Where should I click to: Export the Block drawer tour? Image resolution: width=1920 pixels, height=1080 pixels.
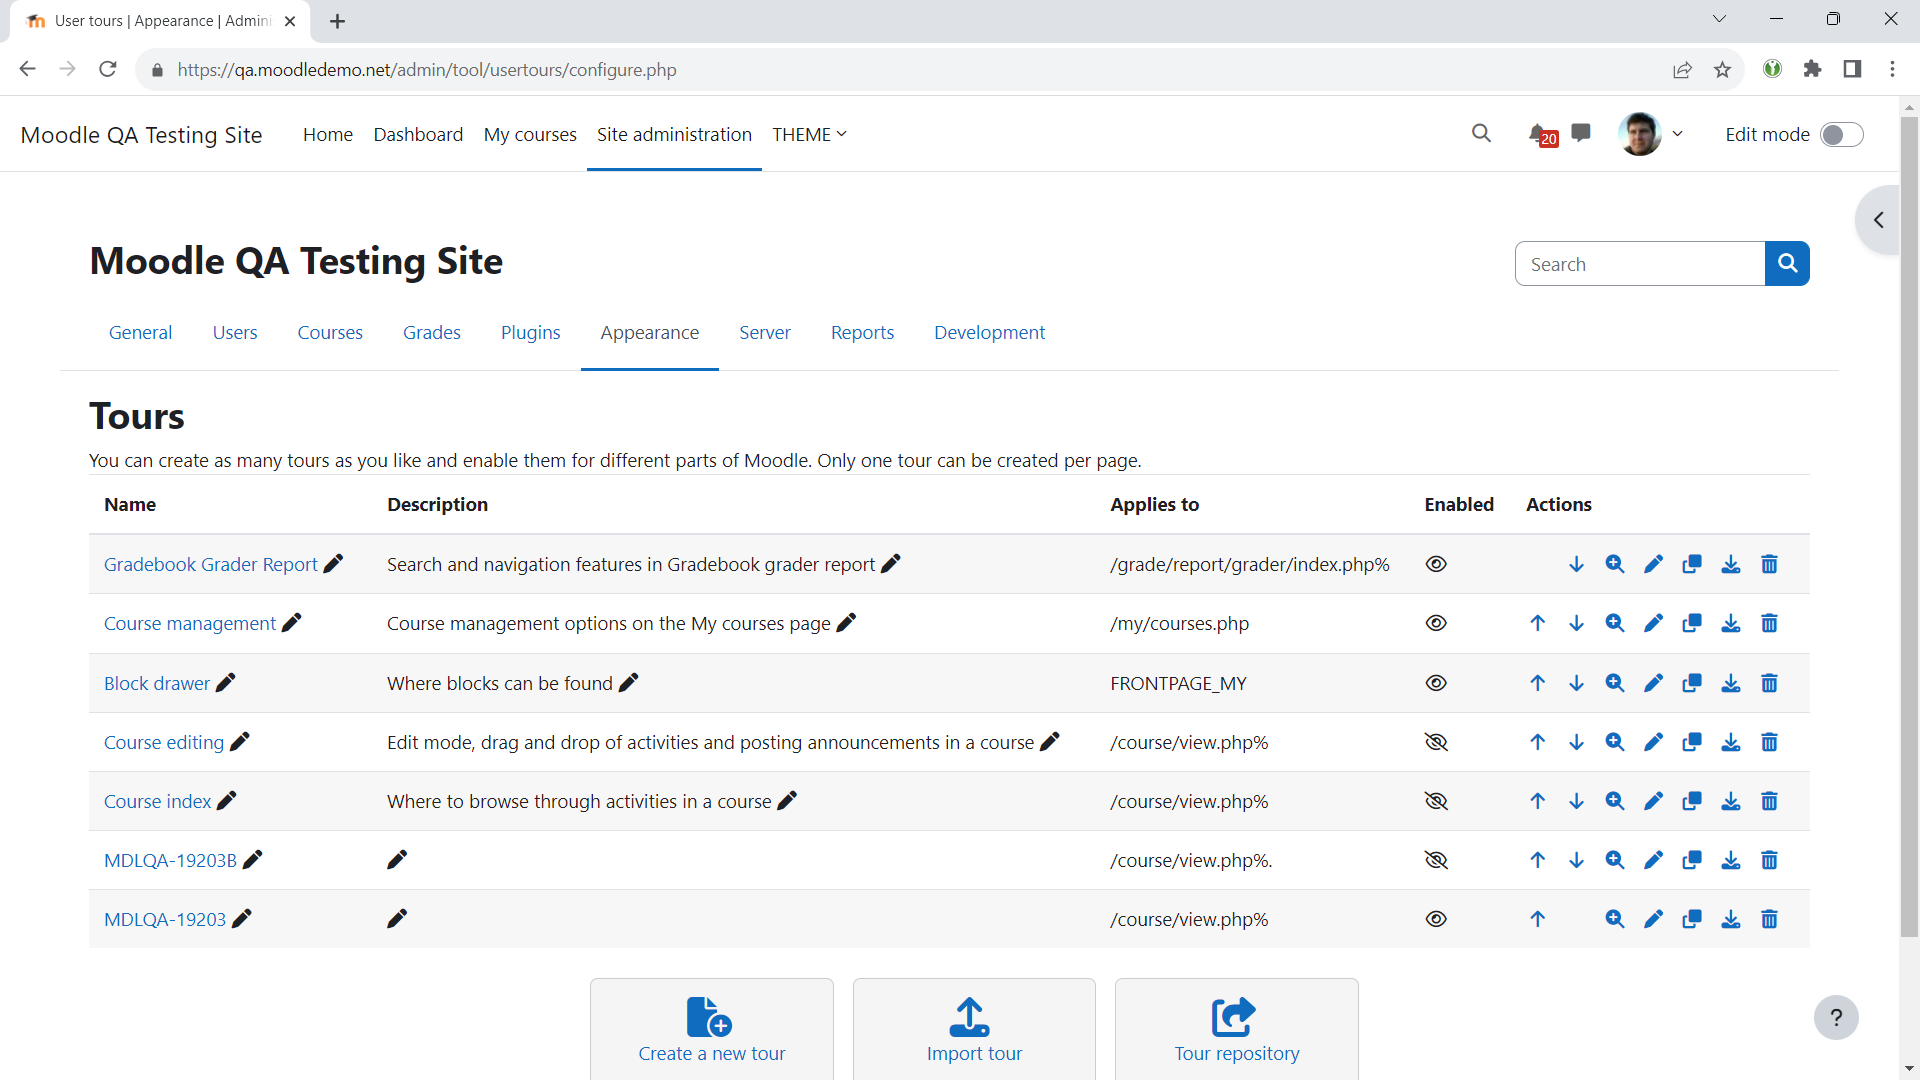pyautogui.click(x=1731, y=683)
